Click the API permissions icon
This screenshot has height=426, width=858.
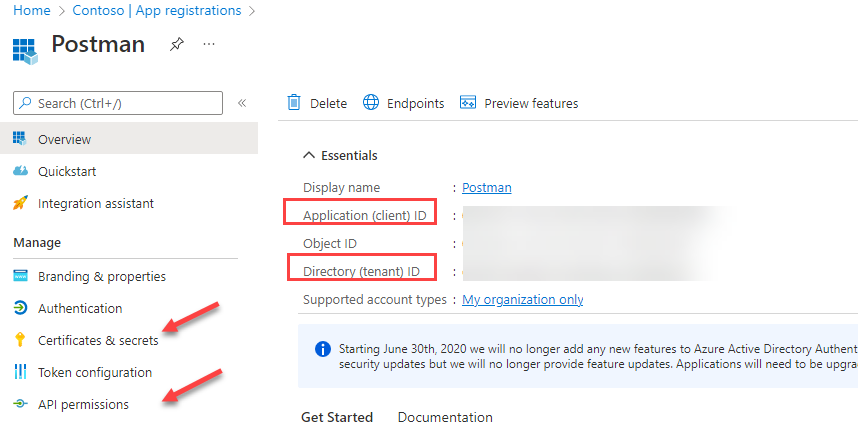20,404
